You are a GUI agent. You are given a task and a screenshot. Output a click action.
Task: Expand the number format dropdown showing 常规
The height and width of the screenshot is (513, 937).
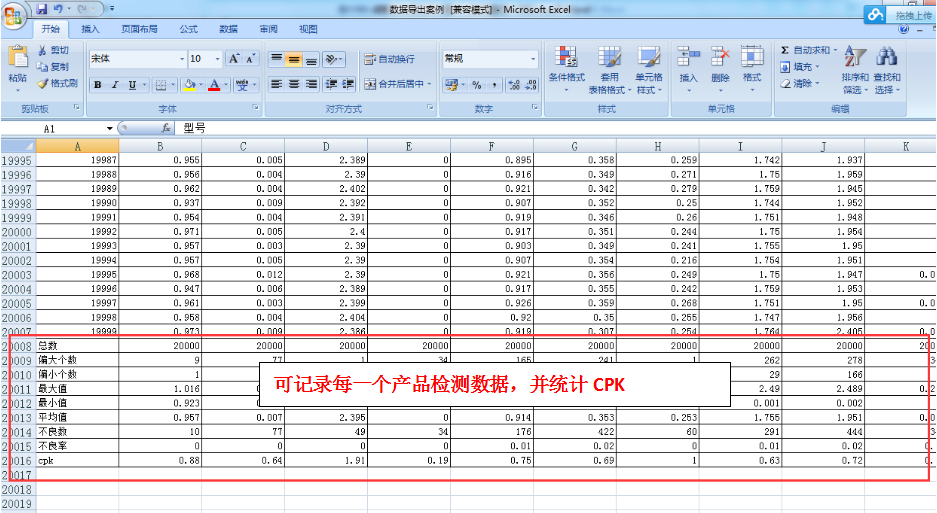pyautogui.click(x=533, y=59)
